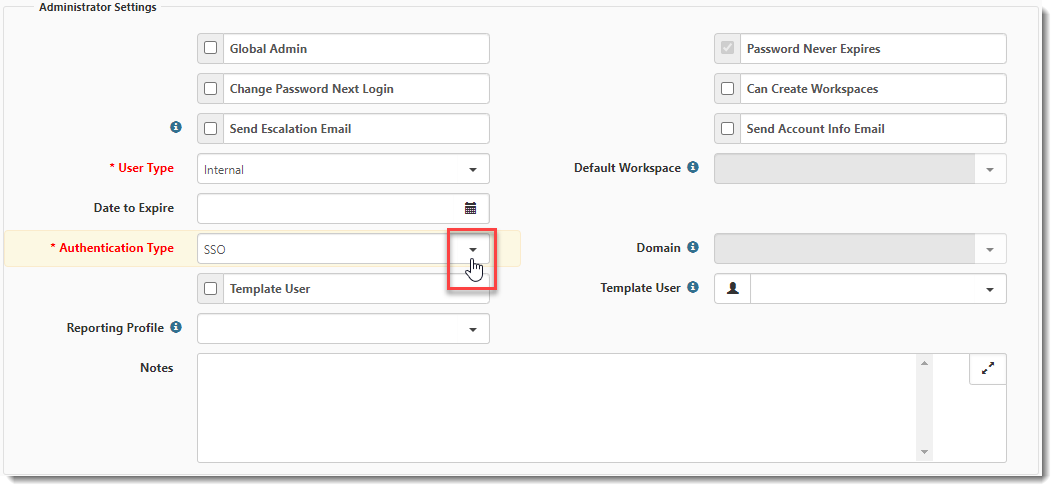Click the Domain info icon

click(x=693, y=248)
